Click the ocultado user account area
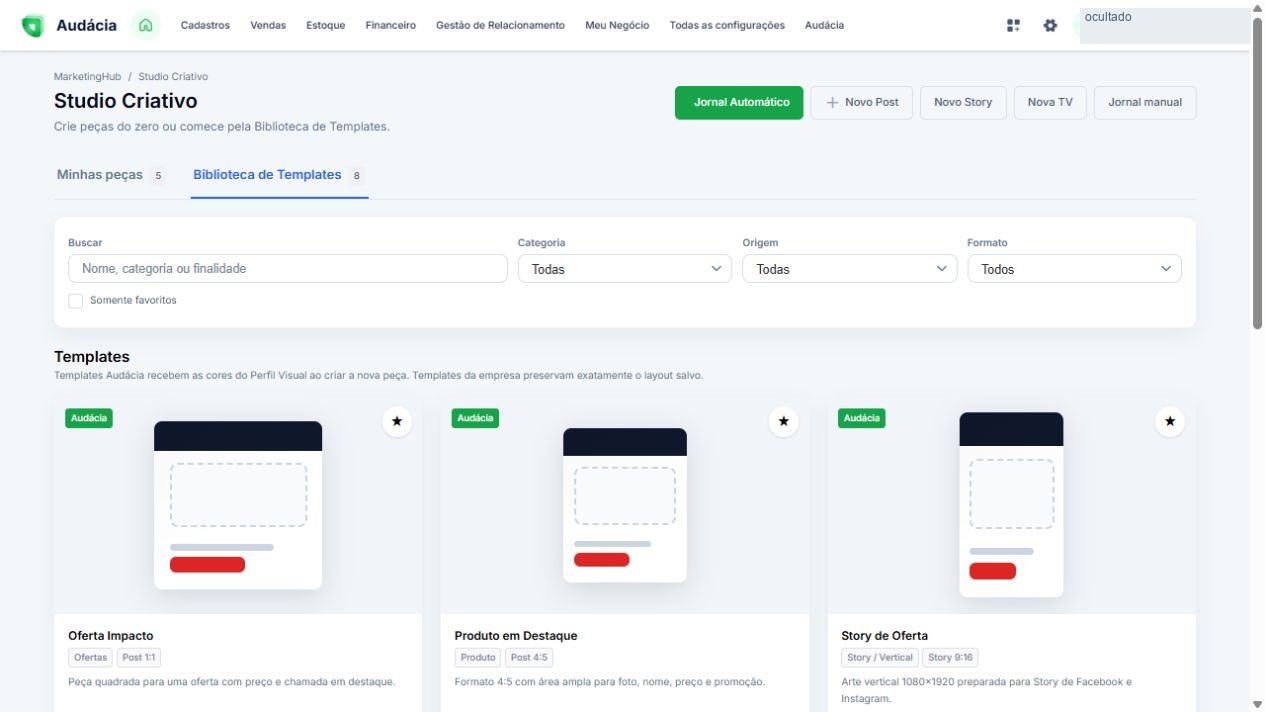 [x=1164, y=26]
